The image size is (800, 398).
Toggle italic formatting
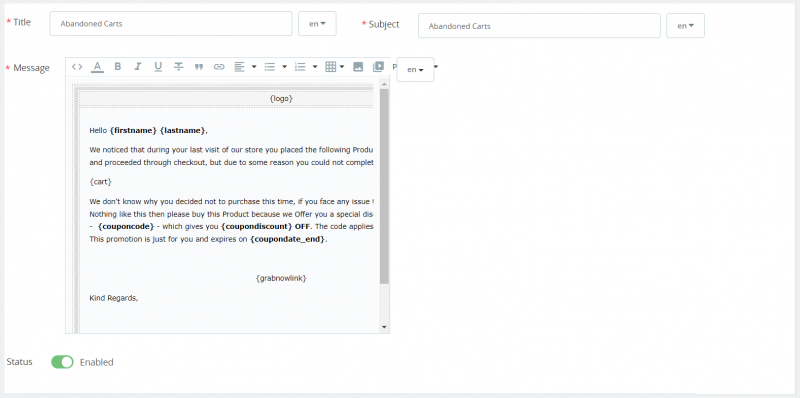(138, 67)
